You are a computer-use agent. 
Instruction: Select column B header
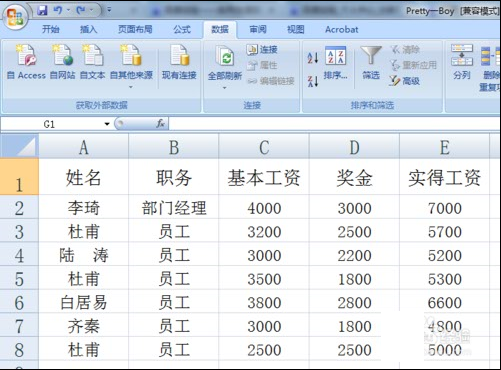click(x=174, y=147)
